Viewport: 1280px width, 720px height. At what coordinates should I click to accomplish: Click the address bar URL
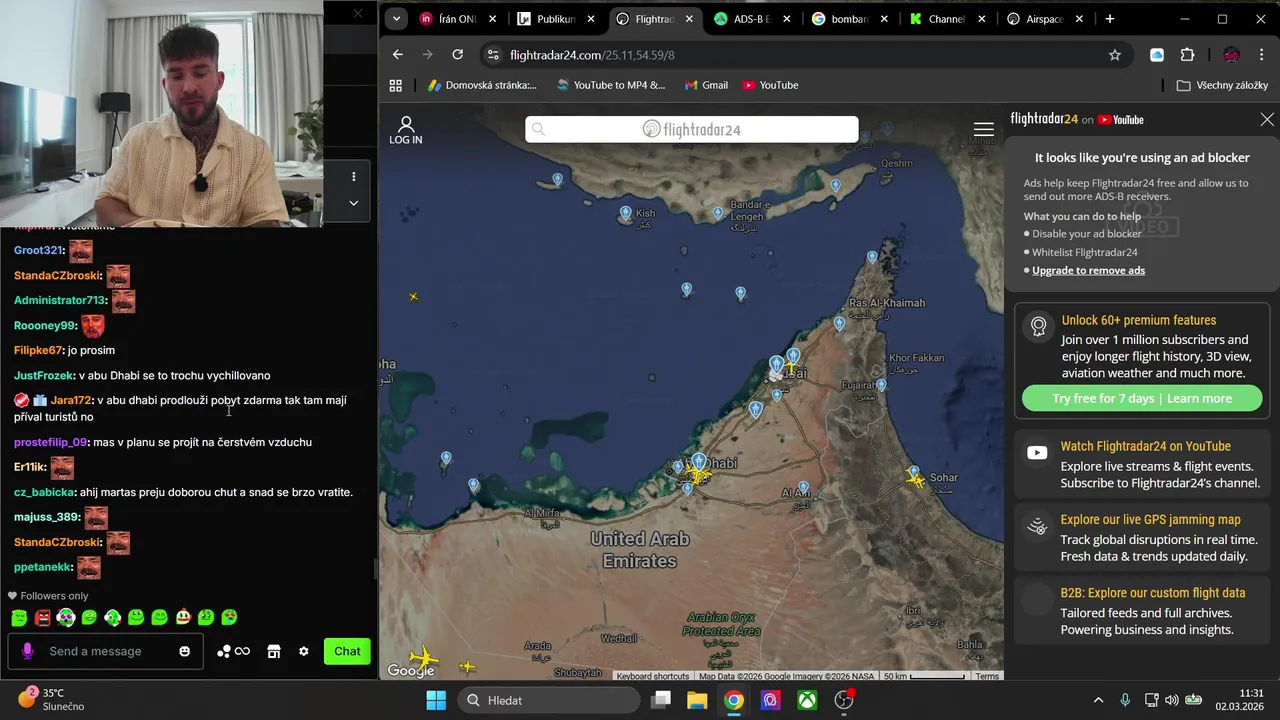point(592,55)
